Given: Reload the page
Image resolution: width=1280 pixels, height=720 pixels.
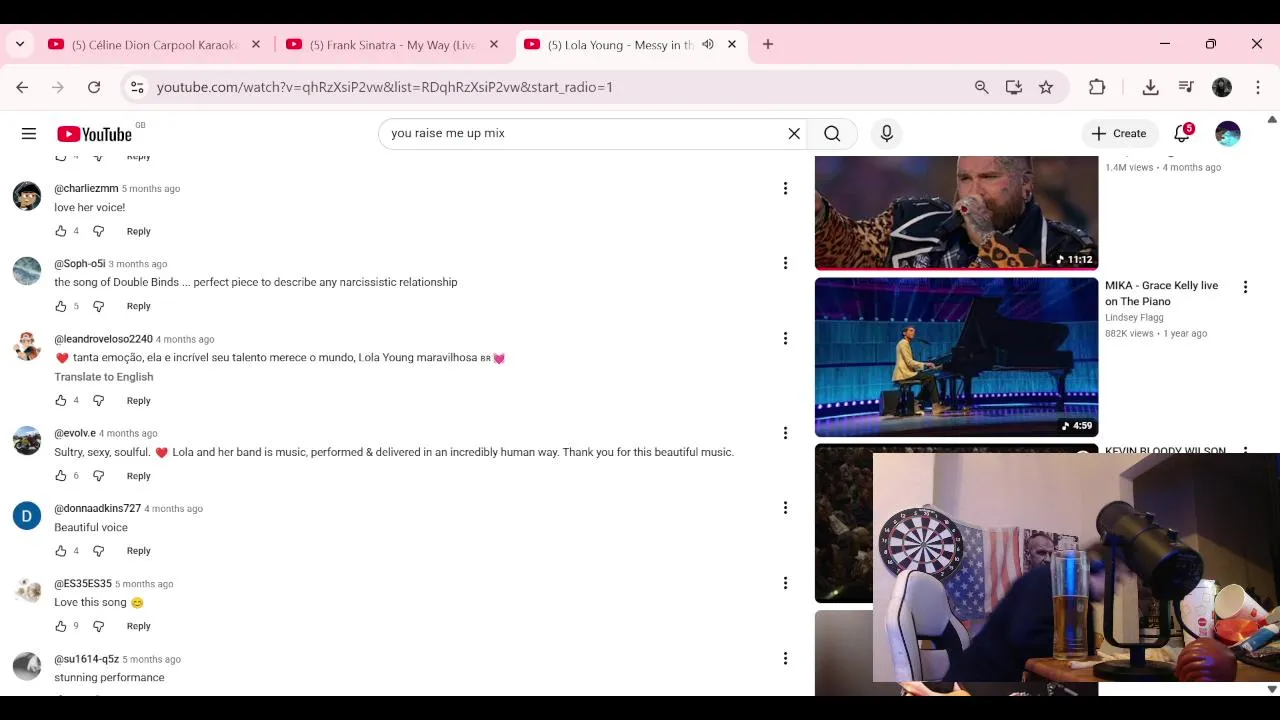Looking at the screenshot, I should point(94,88).
